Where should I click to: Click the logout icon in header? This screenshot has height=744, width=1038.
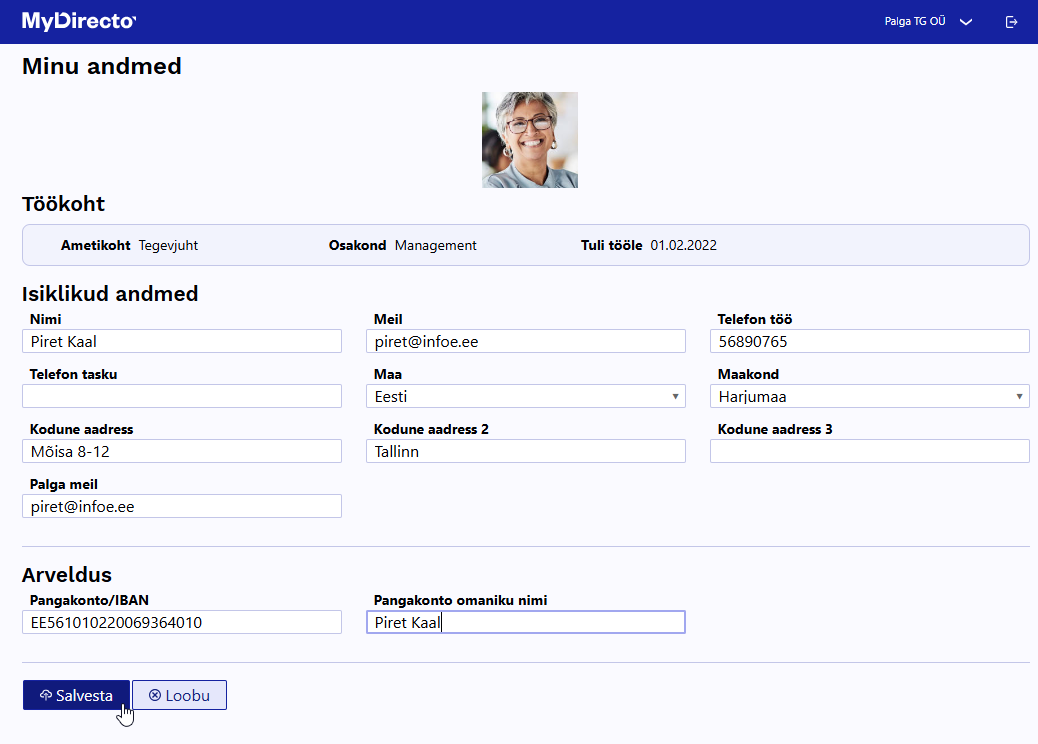[x=1011, y=22]
